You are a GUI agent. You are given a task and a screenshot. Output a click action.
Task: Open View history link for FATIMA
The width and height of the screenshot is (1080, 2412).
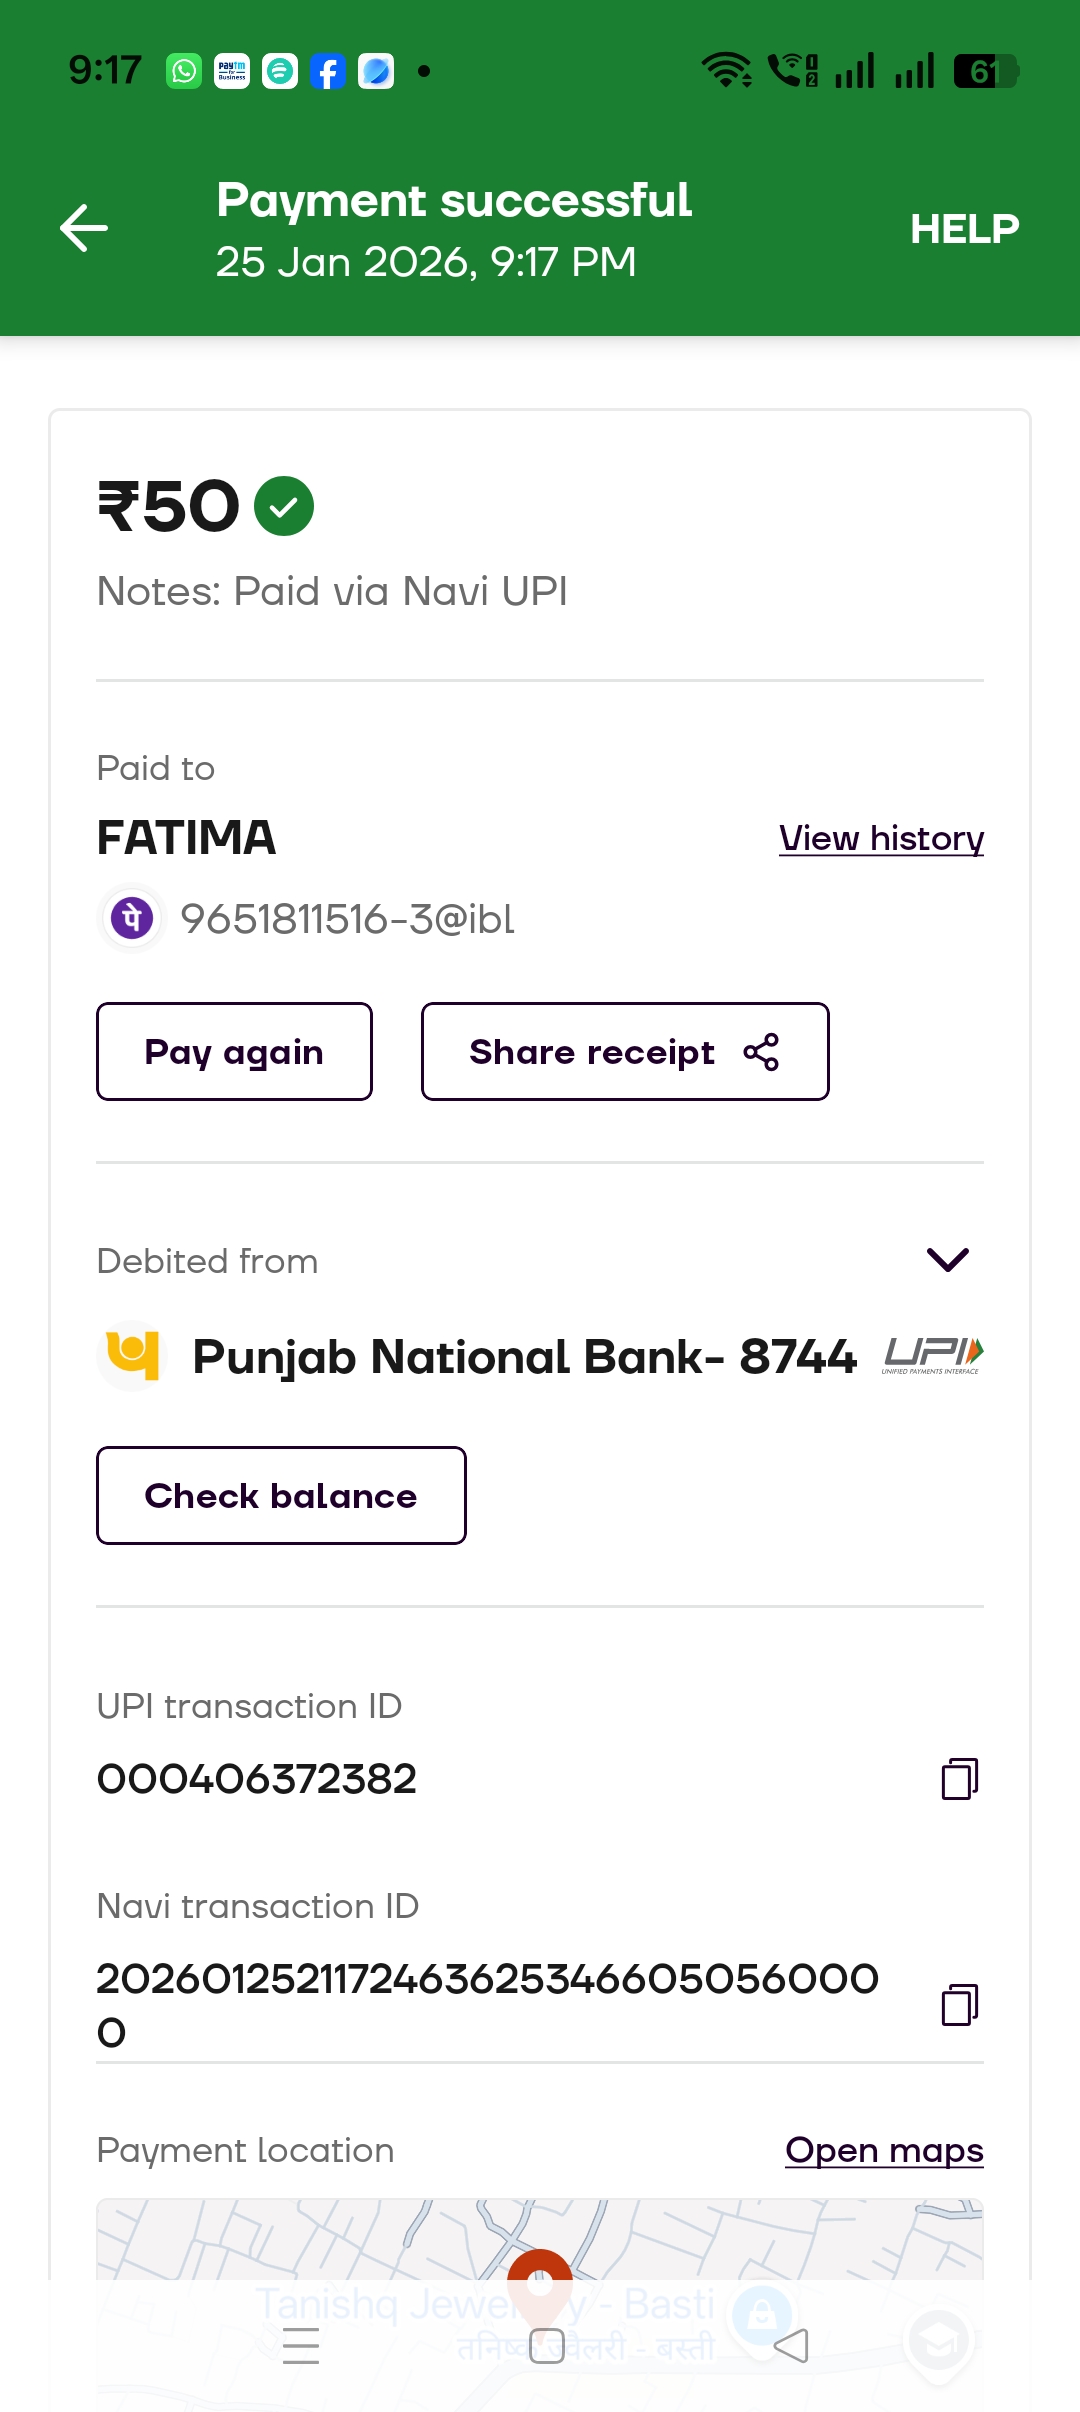[x=881, y=838]
